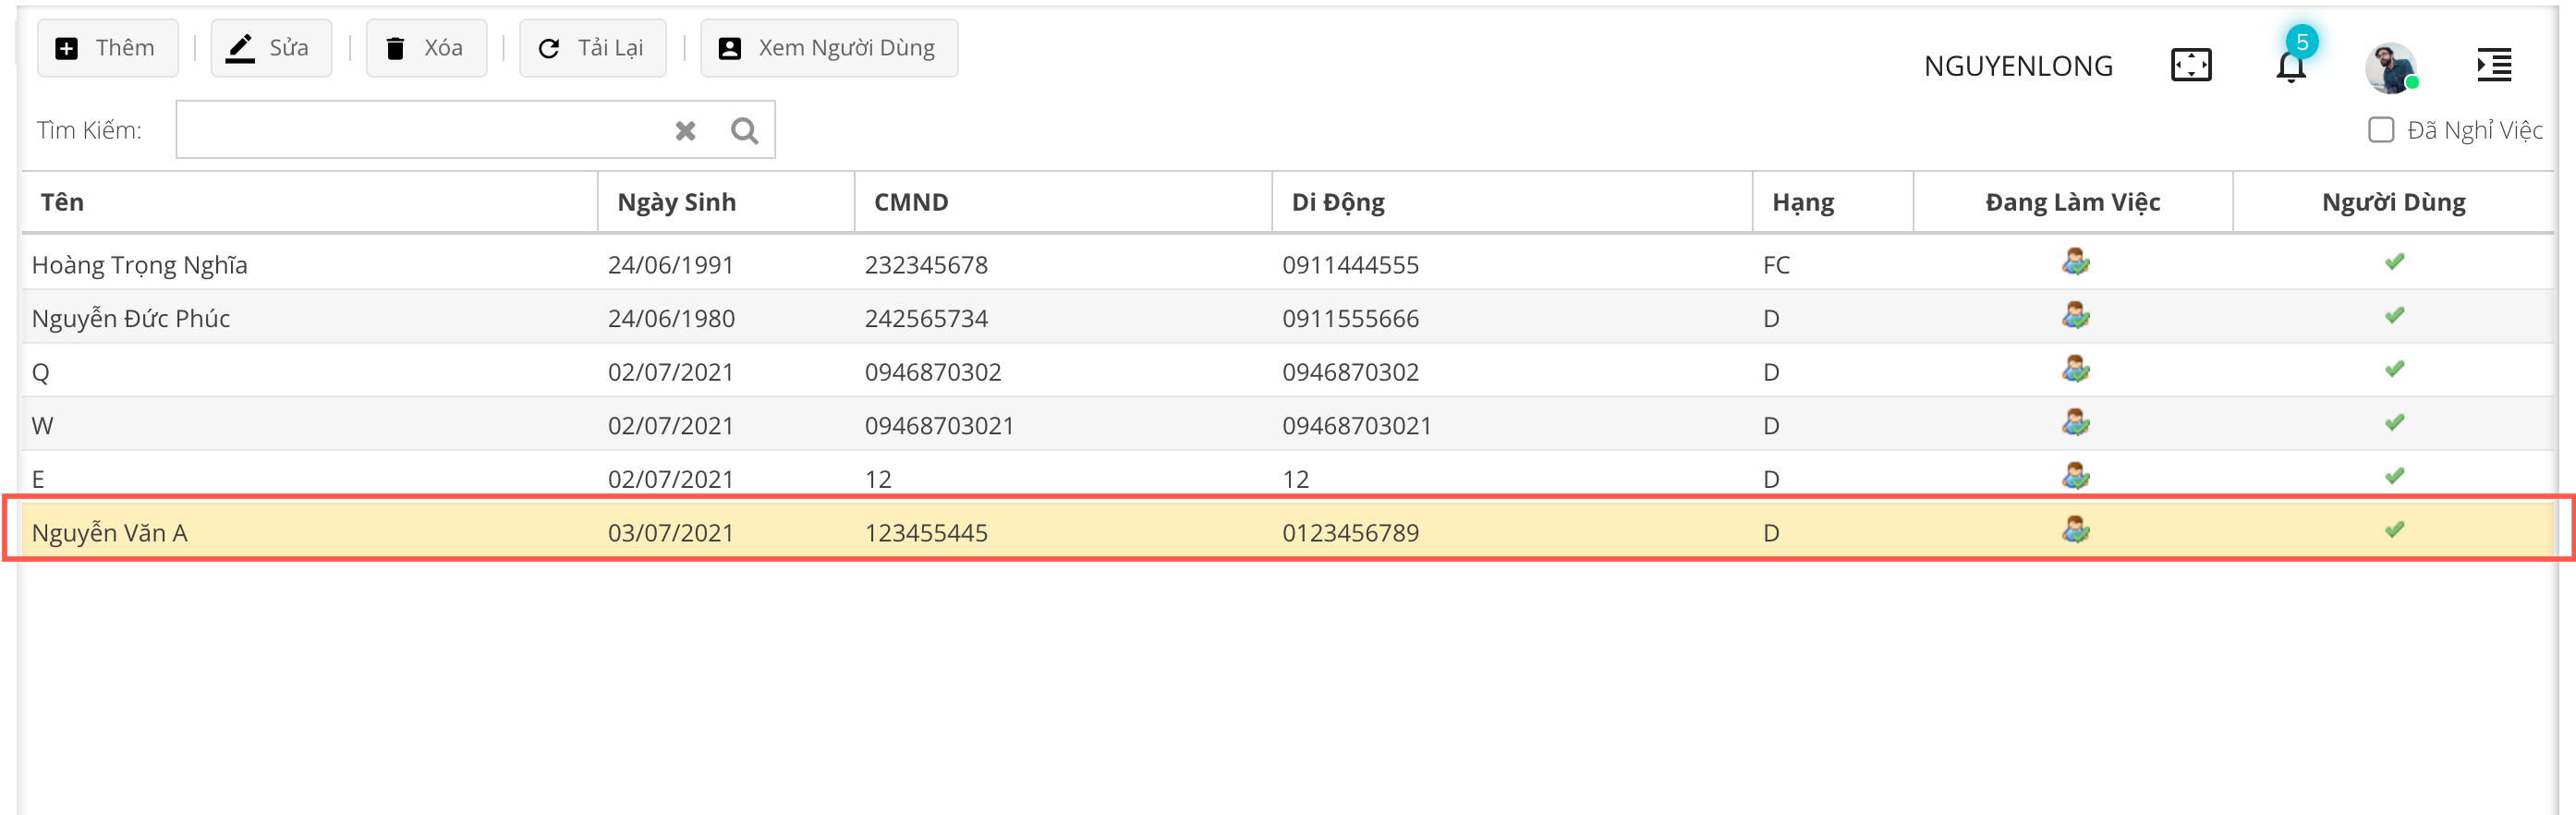The width and height of the screenshot is (2576, 815).
Task: Sort by the Tên column header
Action: (62, 203)
